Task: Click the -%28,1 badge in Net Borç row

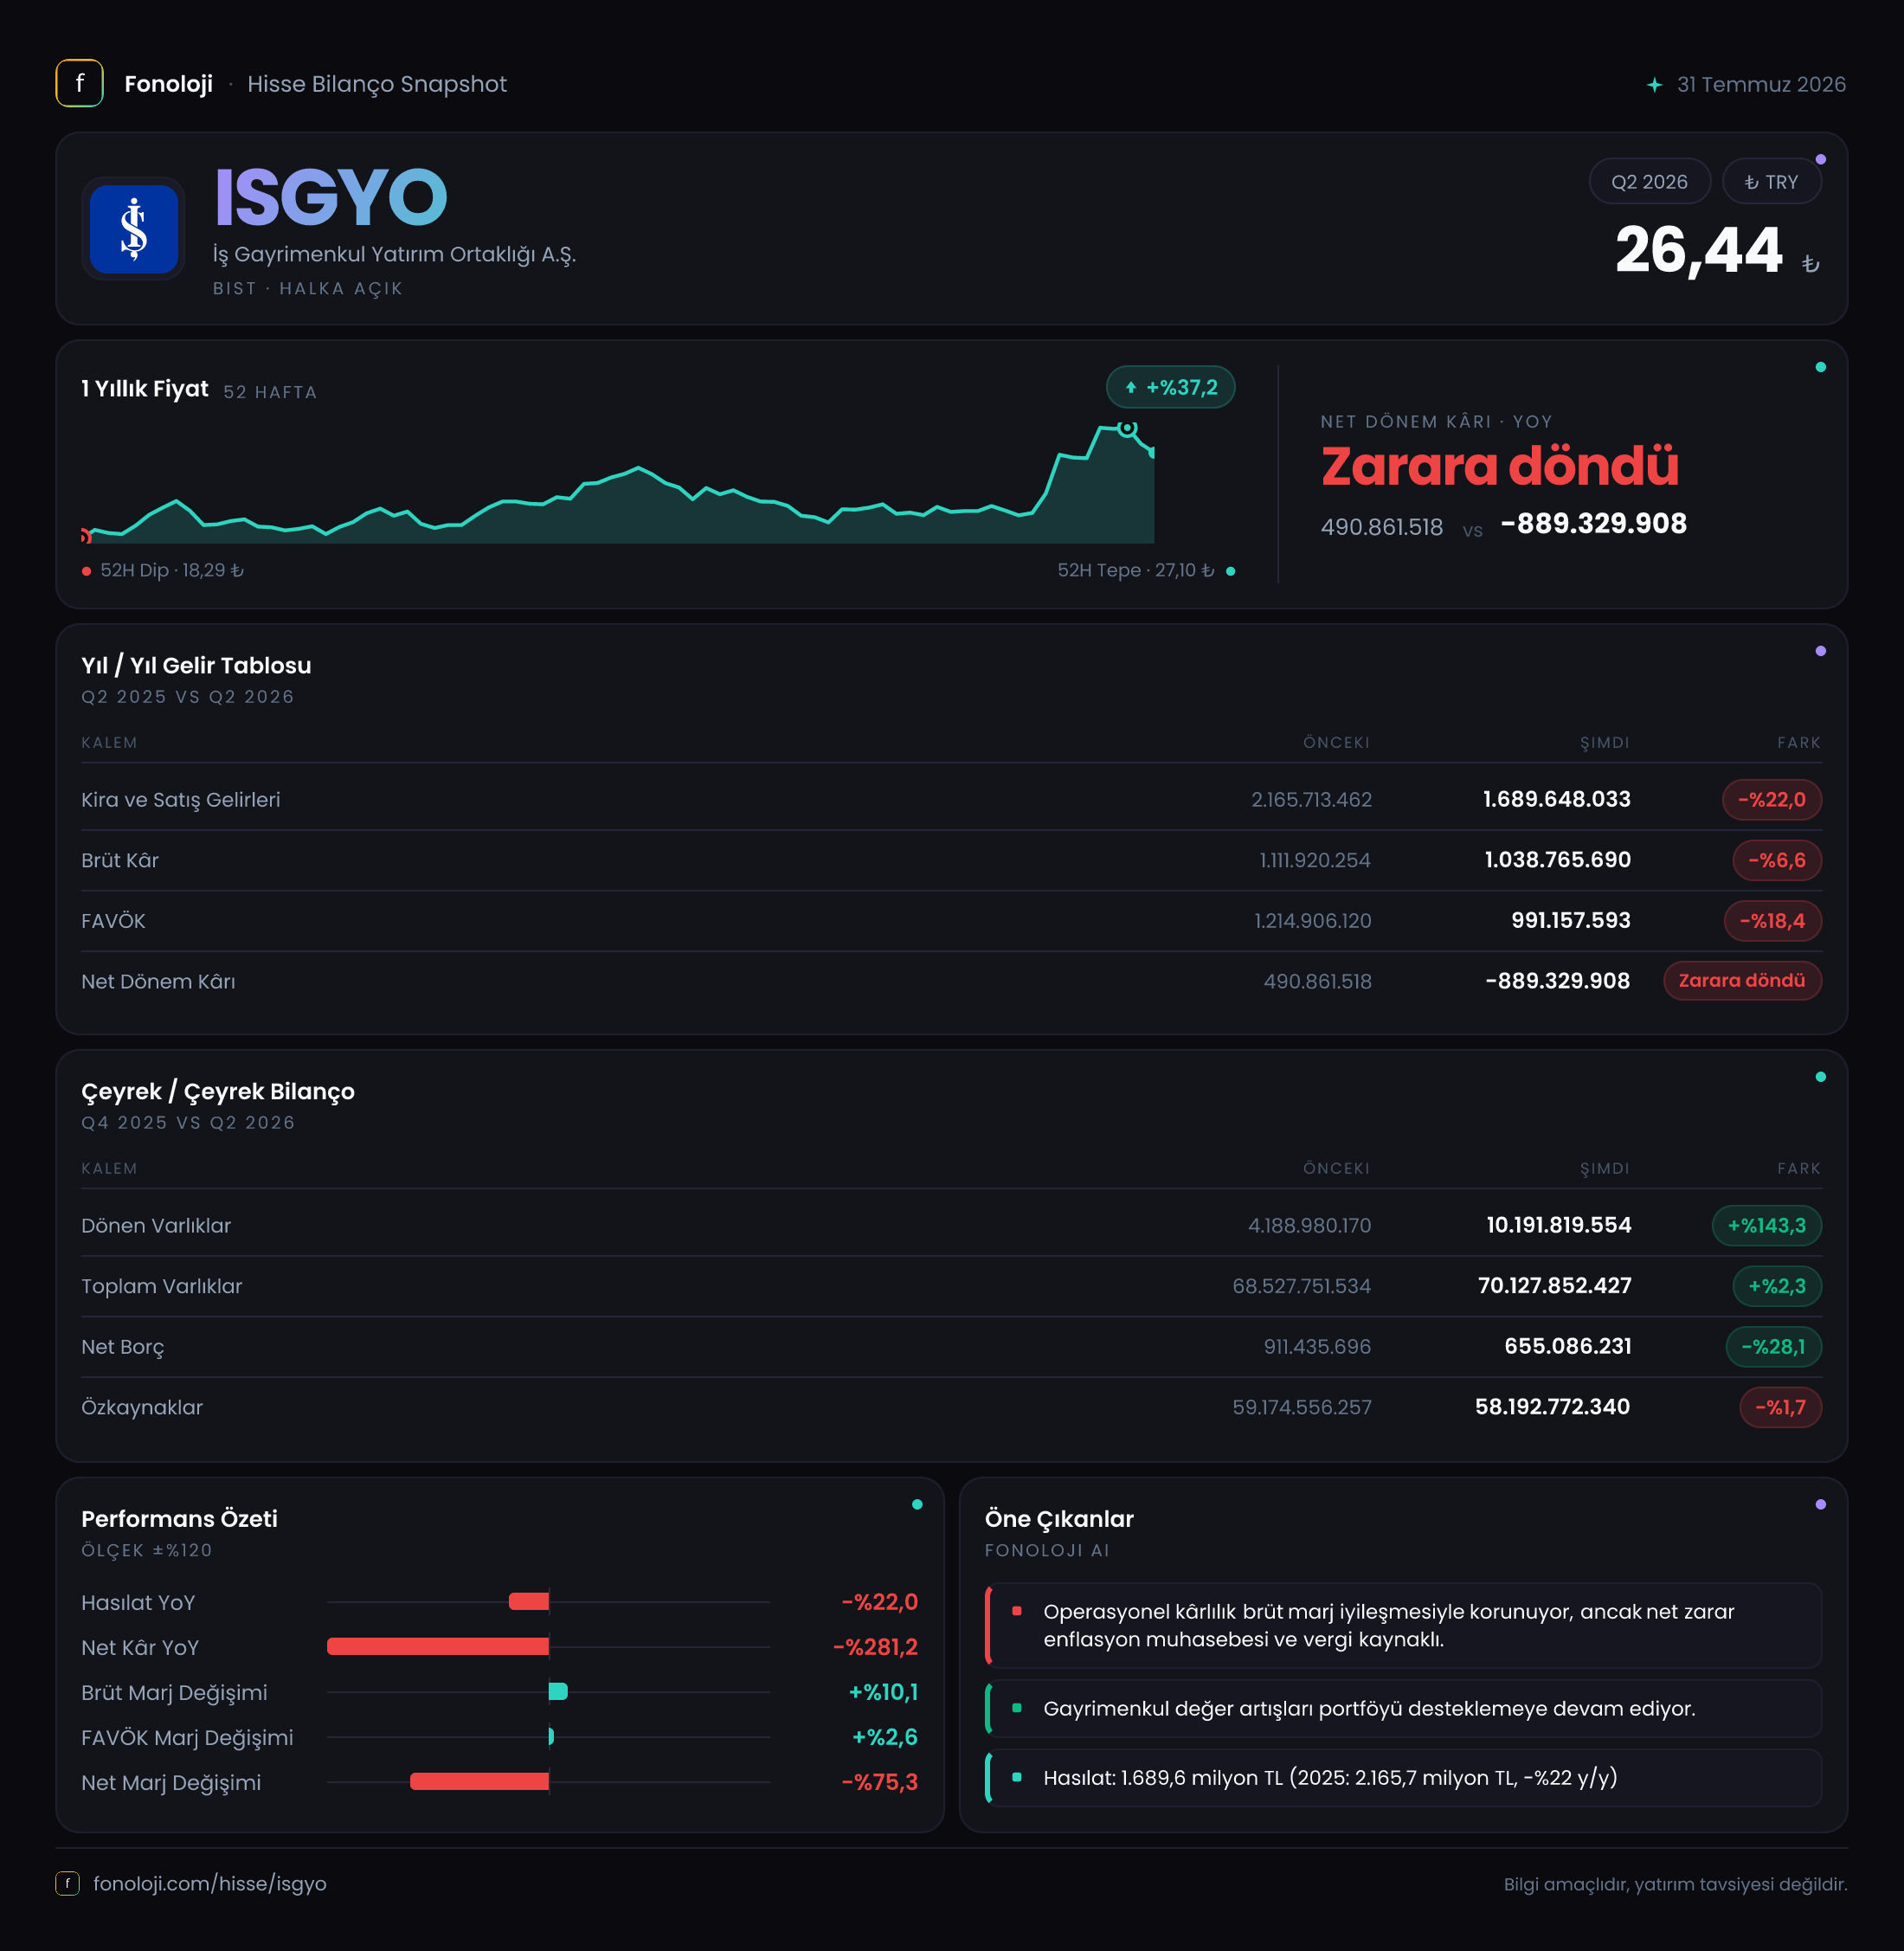Action: tap(1773, 1347)
